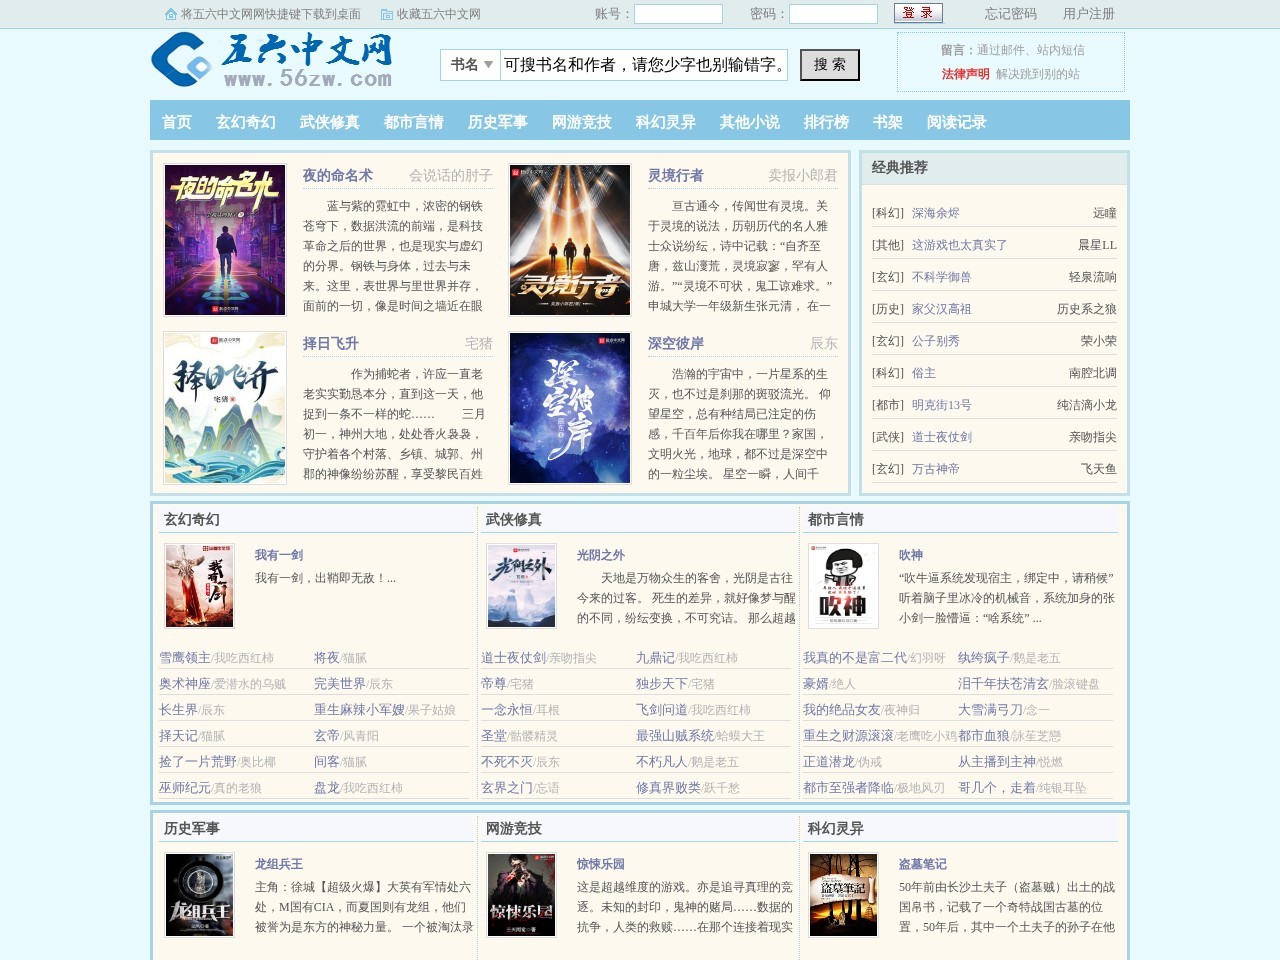
Task: Go to the 首页 home tab
Action: pyautogui.click(x=176, y=121)
